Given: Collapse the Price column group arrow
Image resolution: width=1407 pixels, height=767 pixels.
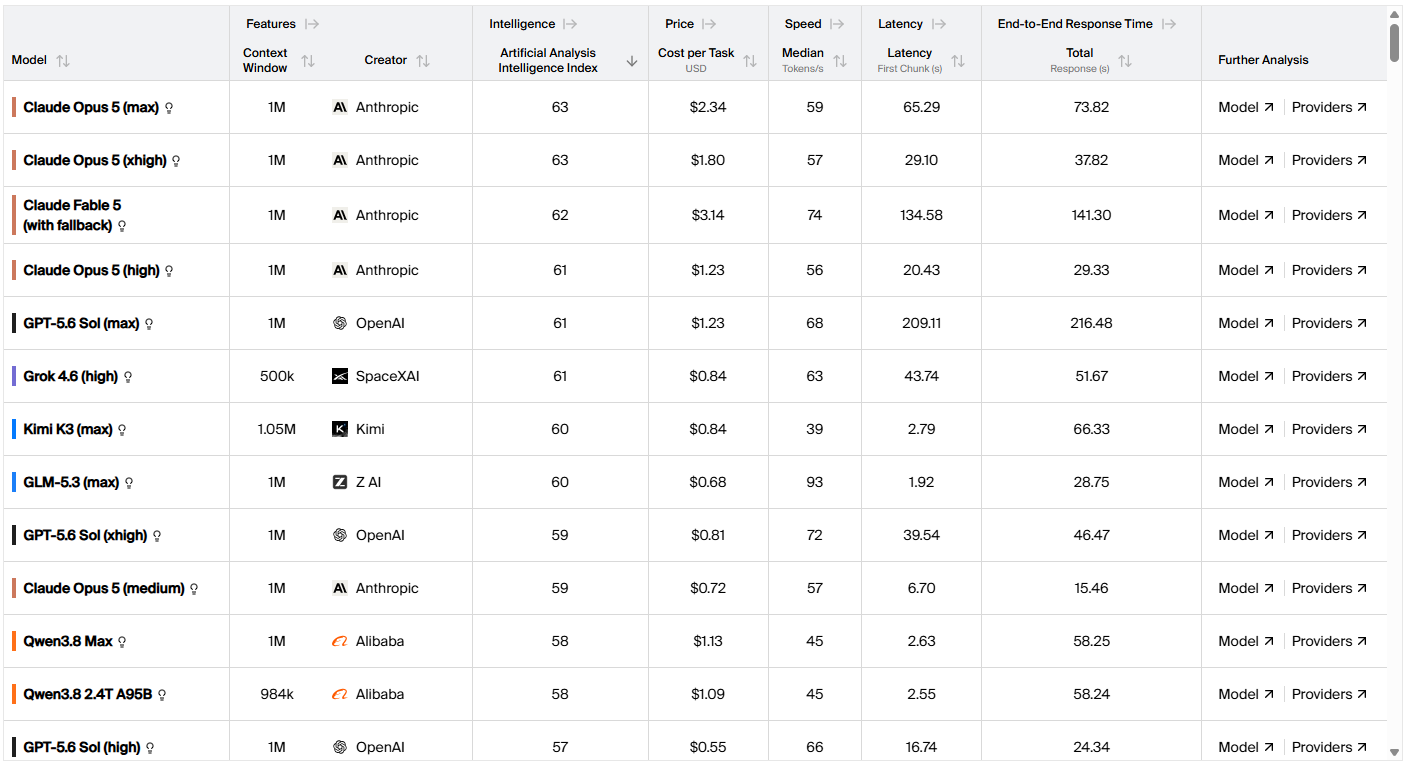Looking at the screenshot, I should click(x=709, y=24).
